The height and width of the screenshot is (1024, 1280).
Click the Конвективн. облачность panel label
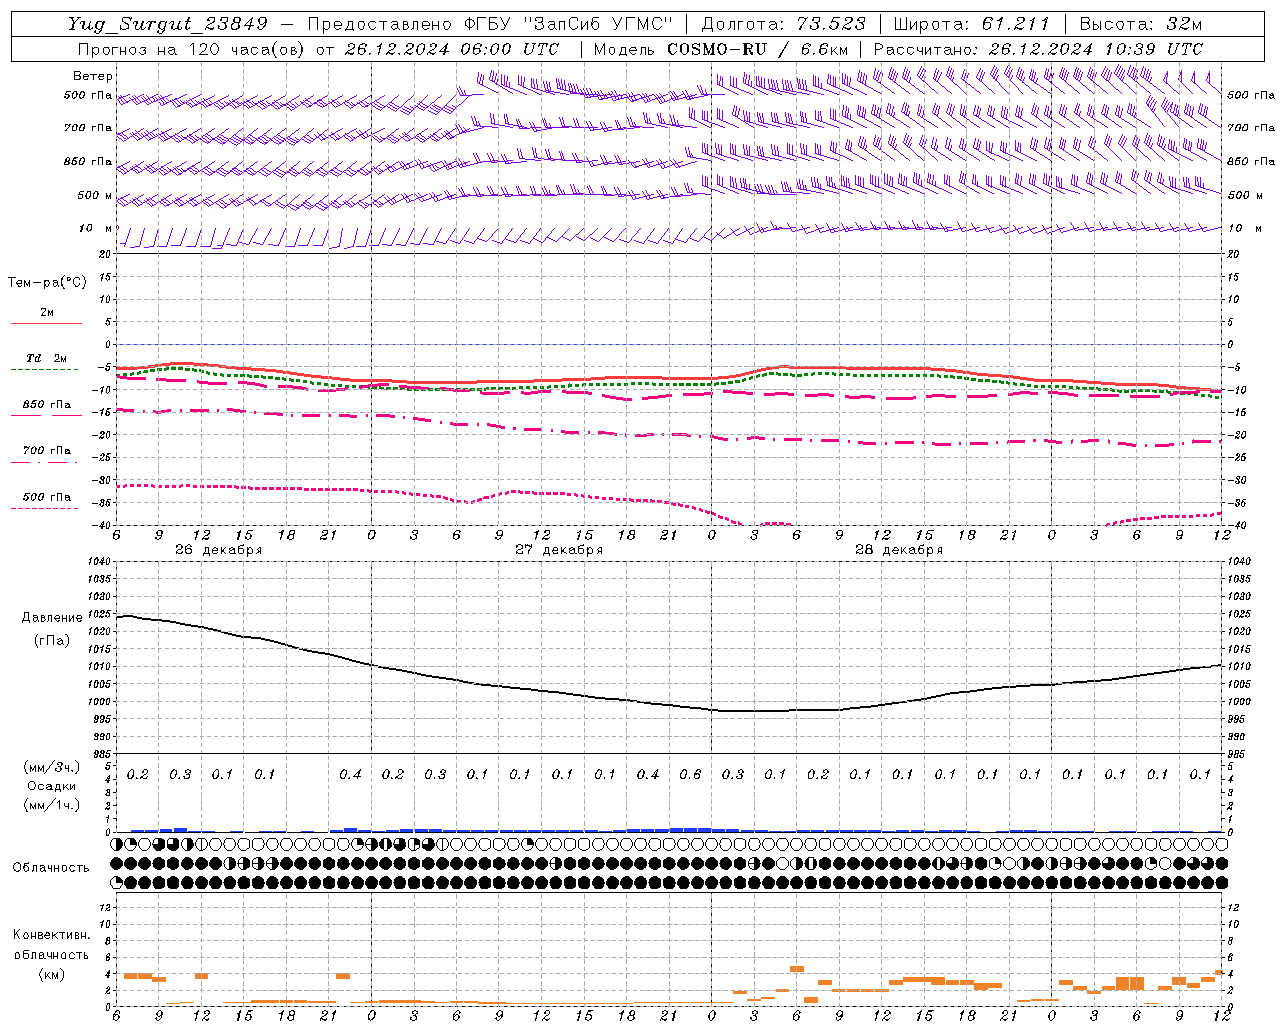[x=51, y=954]
